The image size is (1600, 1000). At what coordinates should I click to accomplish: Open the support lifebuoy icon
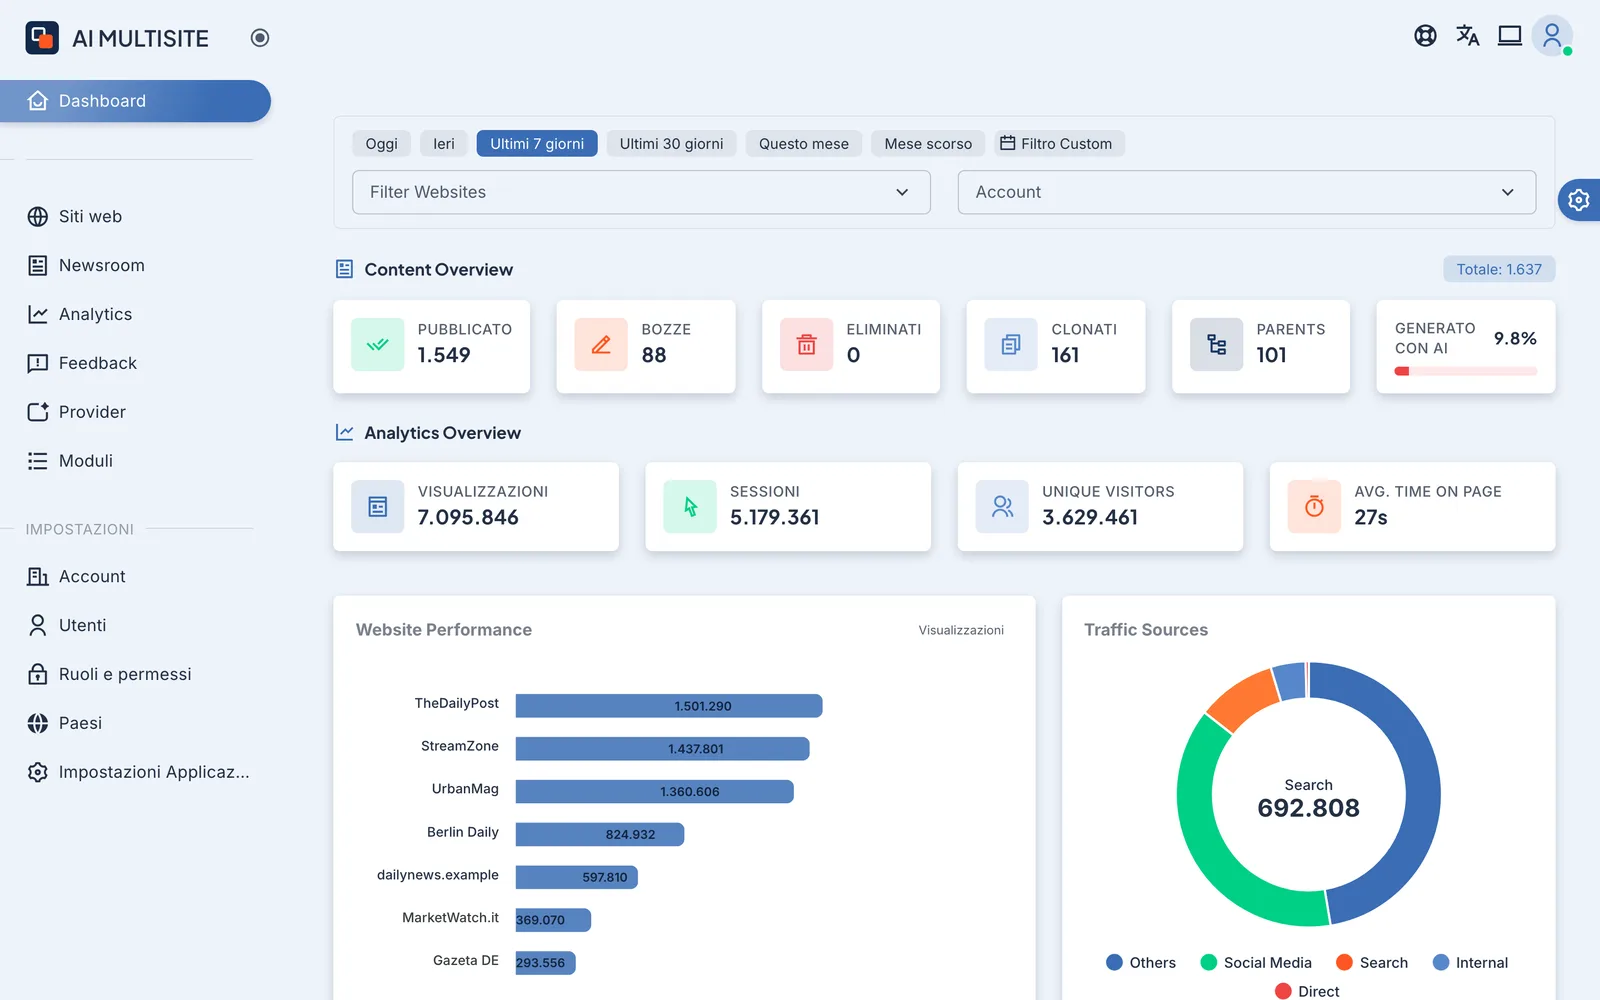coord(1425,36)
